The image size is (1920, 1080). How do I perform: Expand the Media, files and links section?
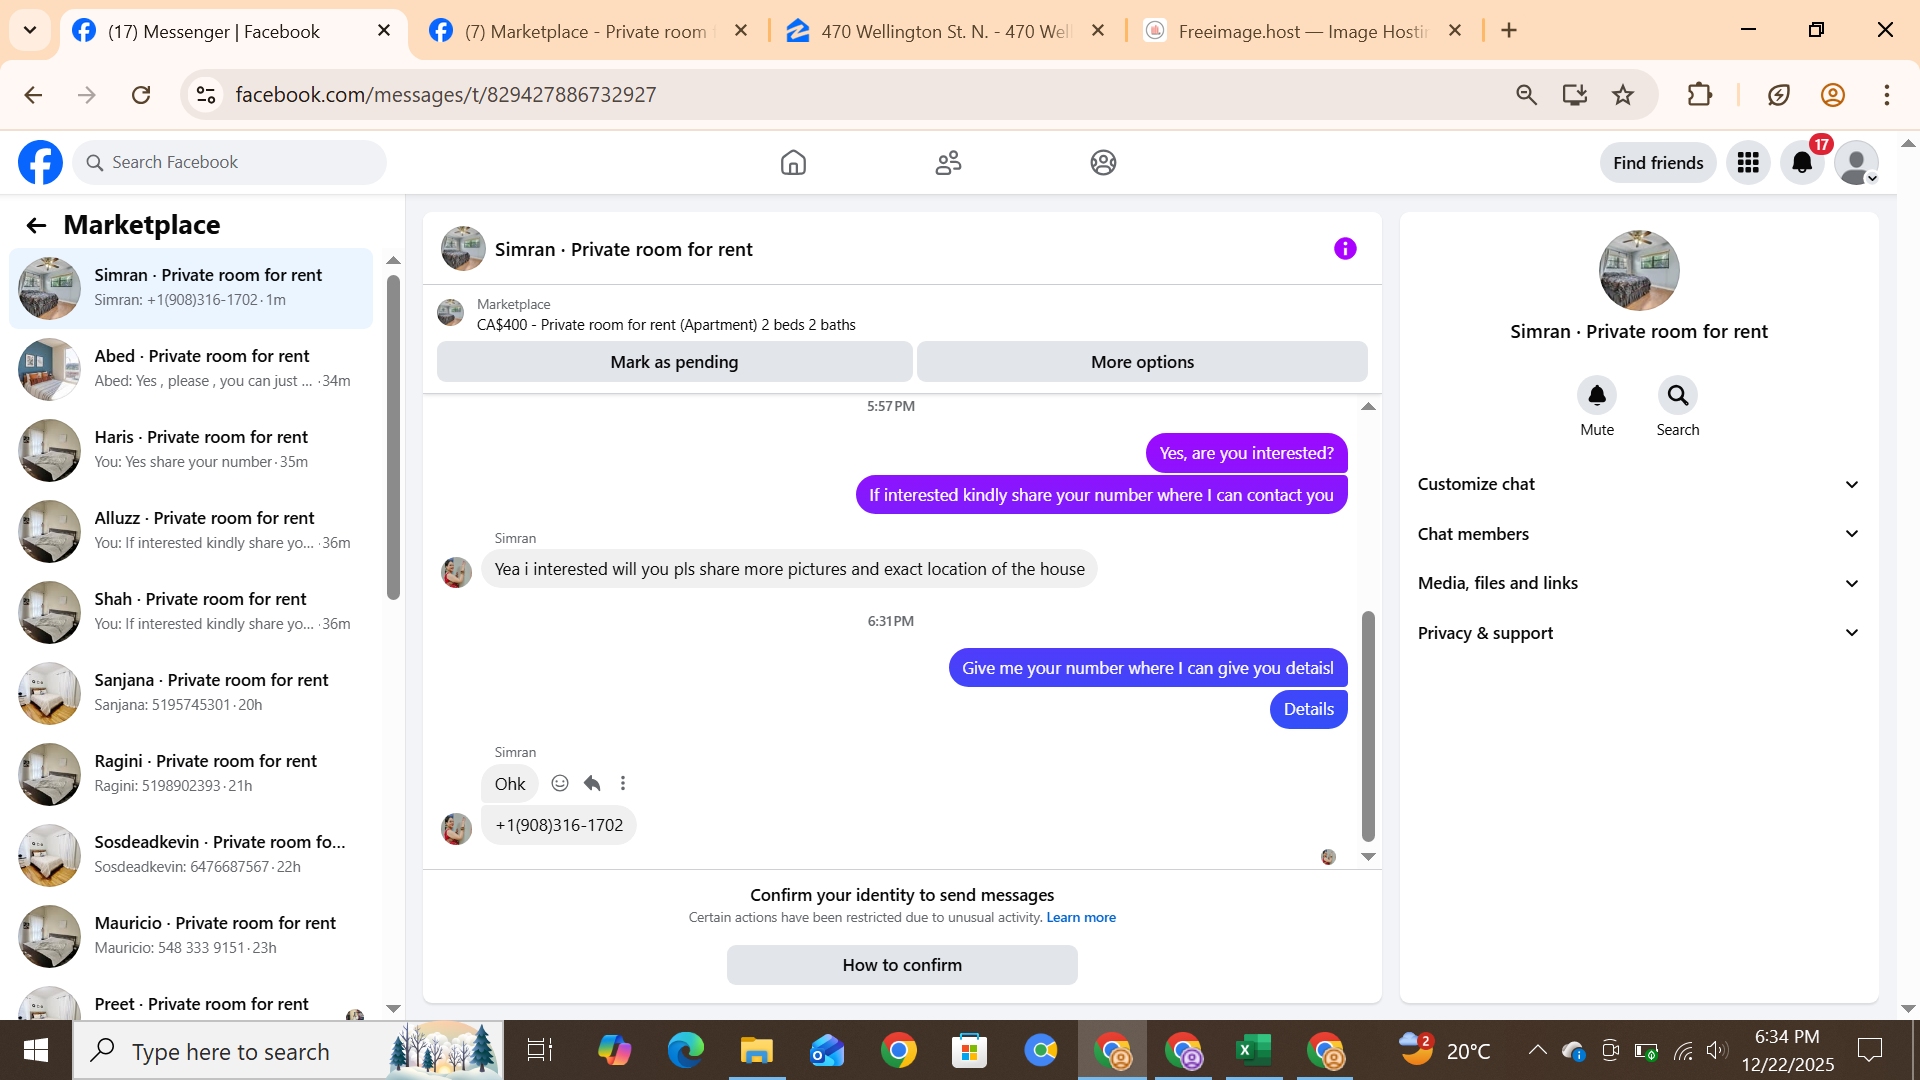1638,583
